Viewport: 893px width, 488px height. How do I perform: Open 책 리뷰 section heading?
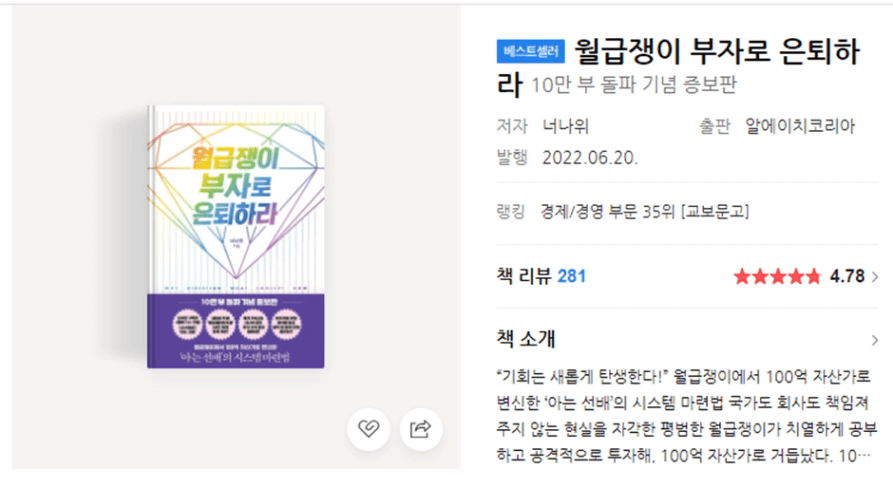tap(524, 277)
